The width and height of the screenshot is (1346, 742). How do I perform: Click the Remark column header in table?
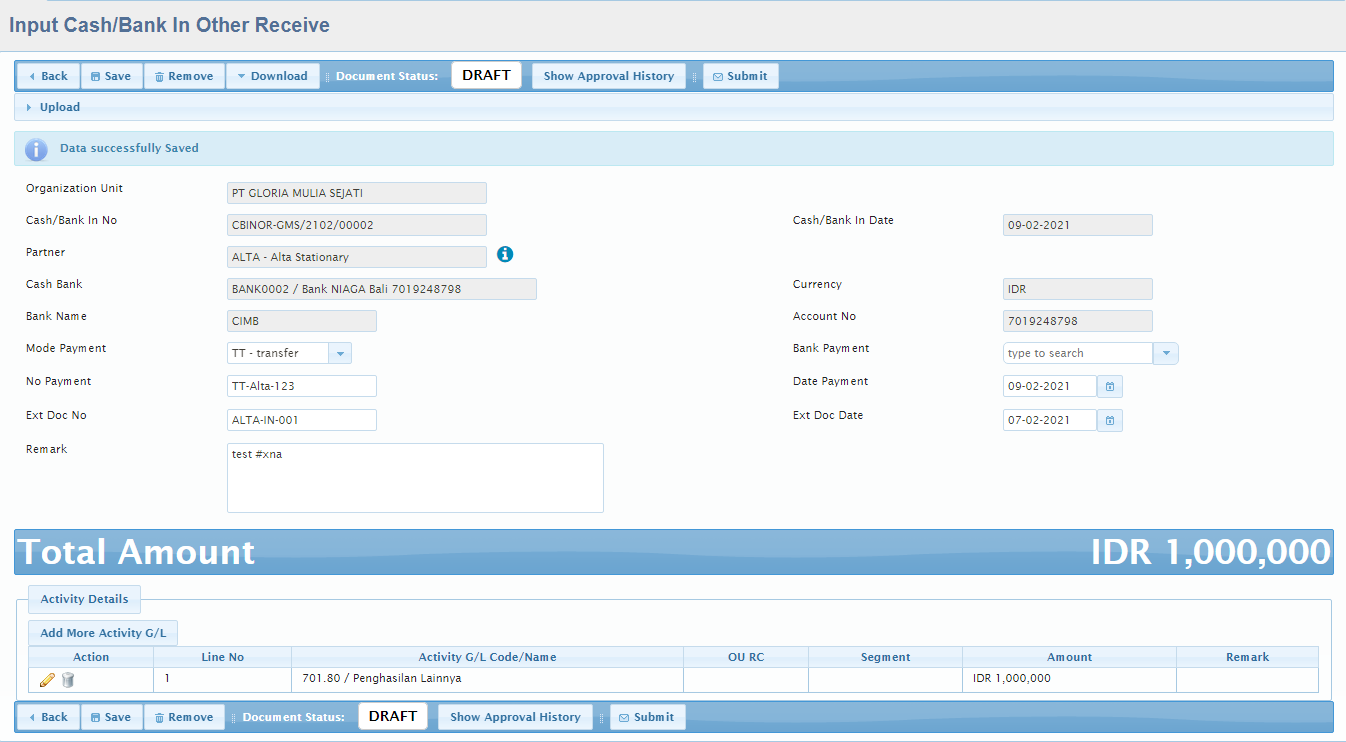(1247, 657)
